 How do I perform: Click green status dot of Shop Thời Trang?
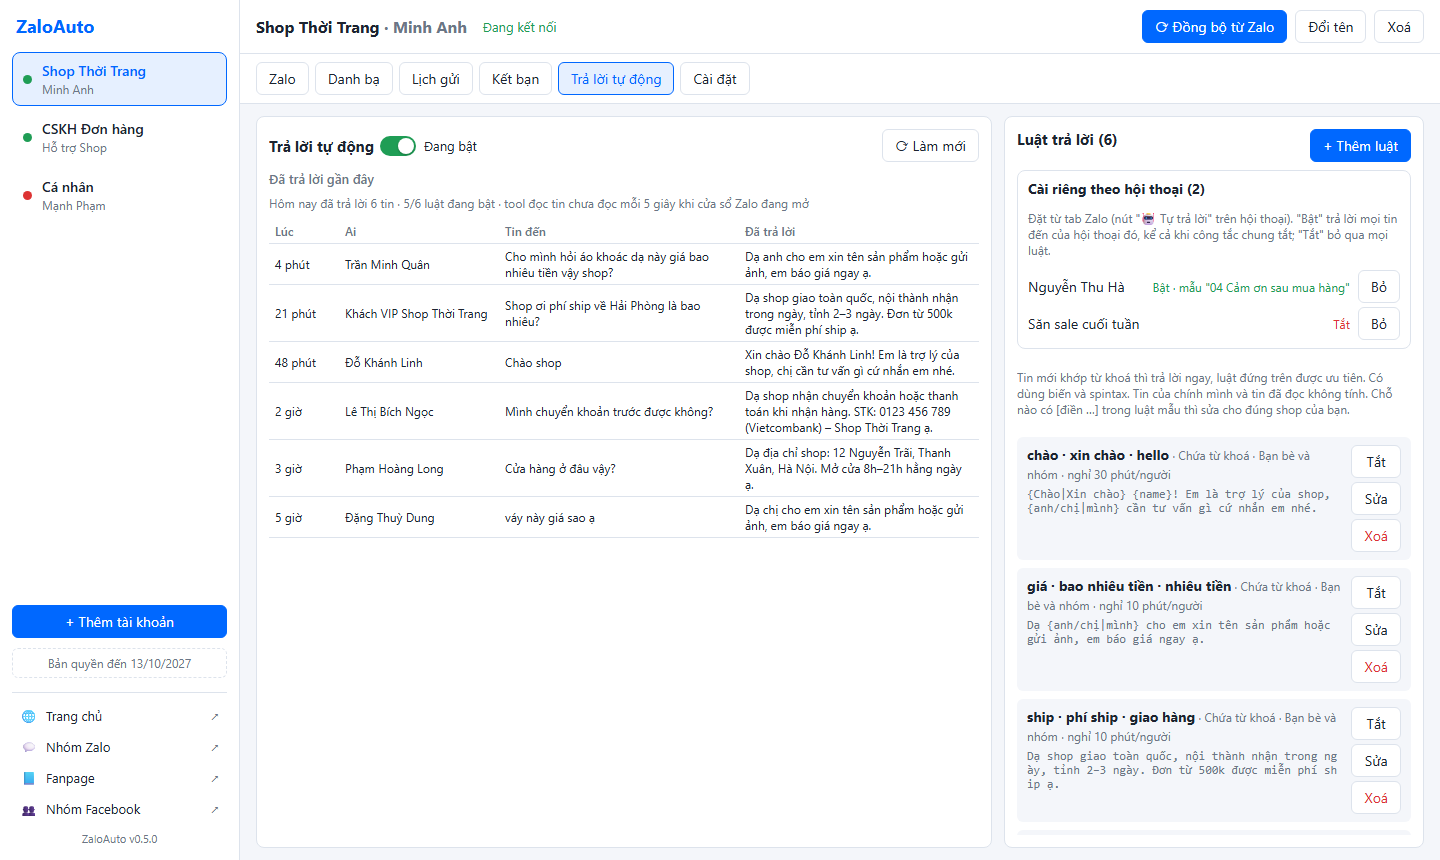coord(27,80)
